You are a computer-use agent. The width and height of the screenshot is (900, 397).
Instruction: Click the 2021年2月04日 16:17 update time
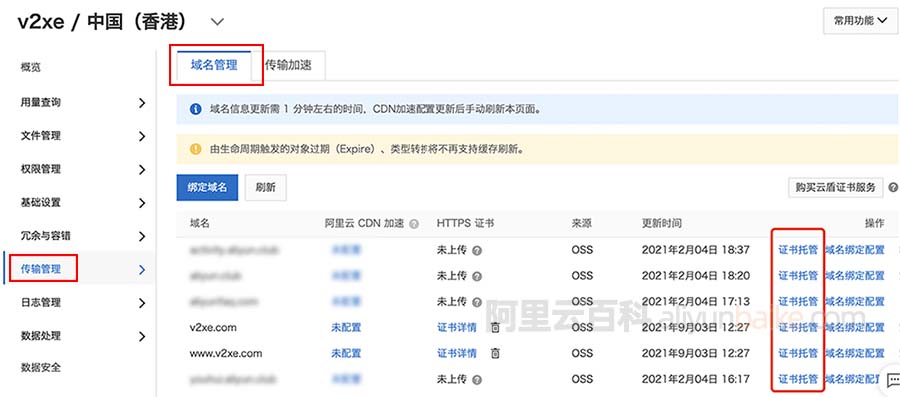coord(696,379)
